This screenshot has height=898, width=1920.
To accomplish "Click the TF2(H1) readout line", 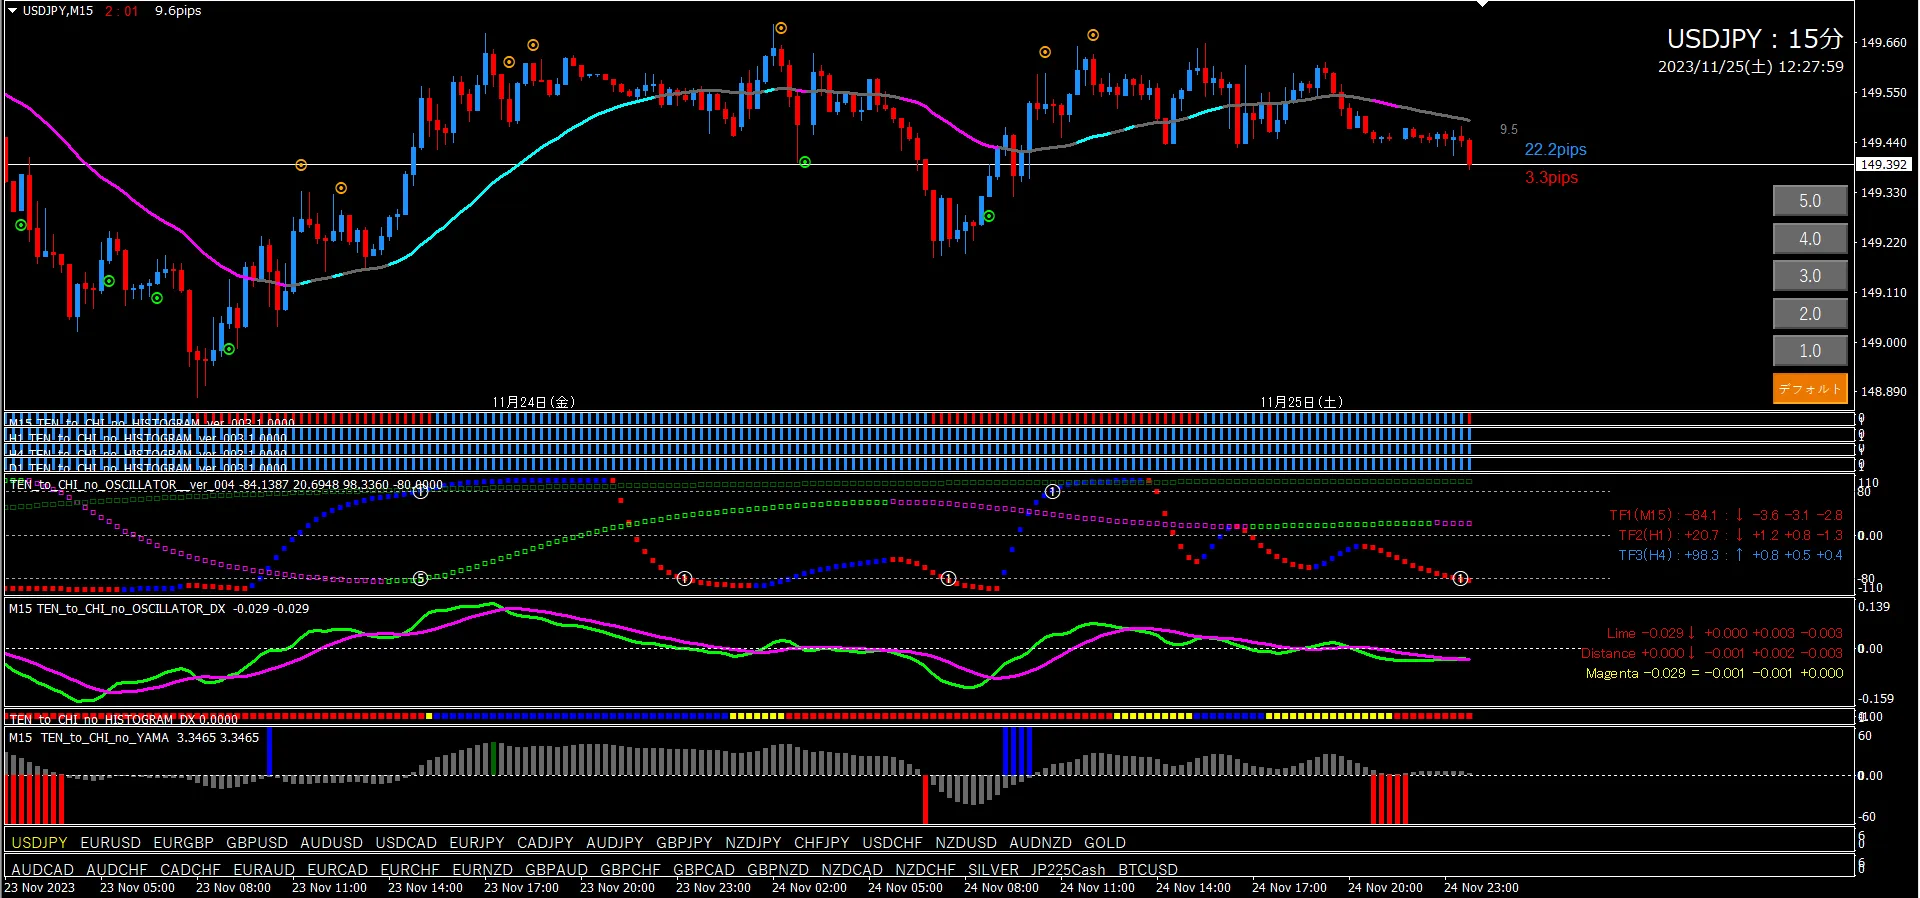I will coord(1731,535).
